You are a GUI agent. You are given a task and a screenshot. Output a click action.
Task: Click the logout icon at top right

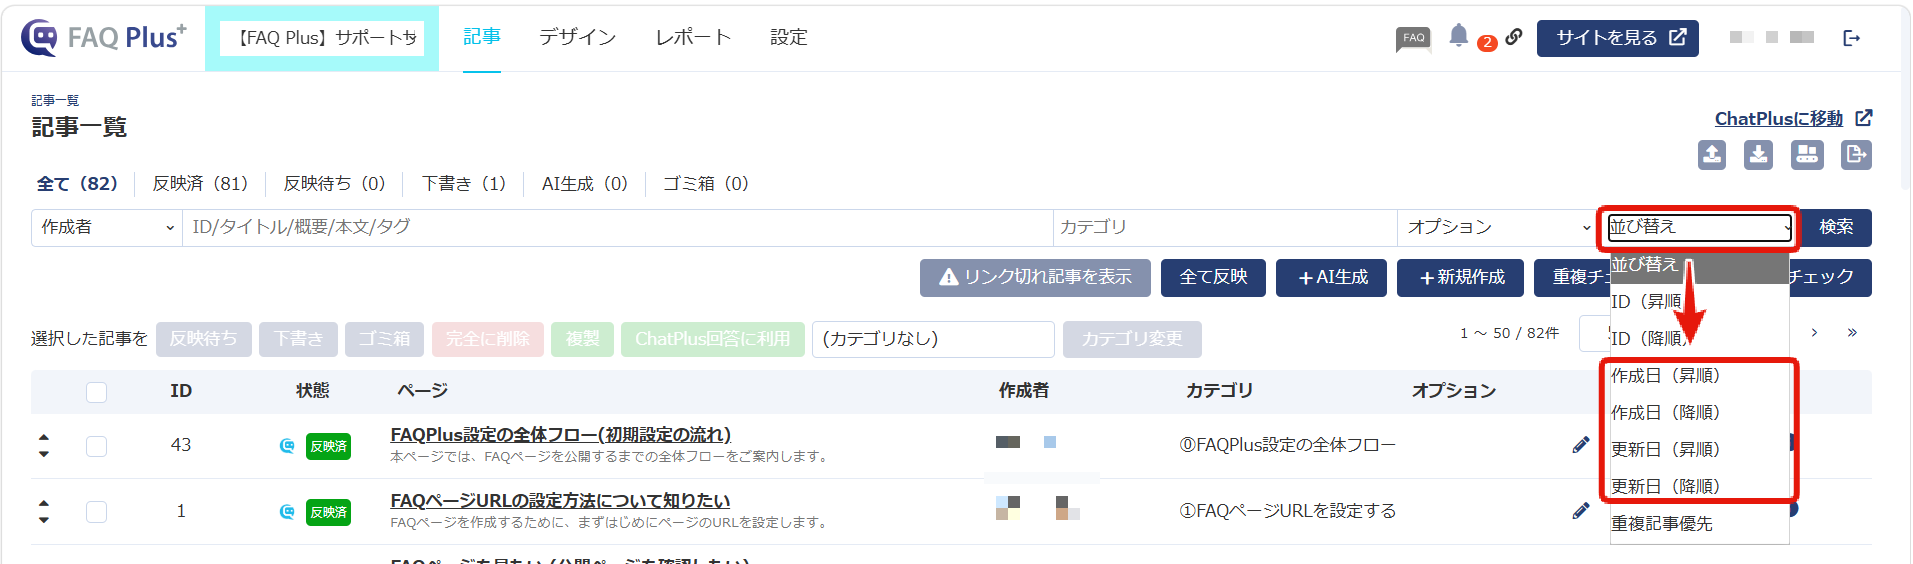[x=1851, y=38]
